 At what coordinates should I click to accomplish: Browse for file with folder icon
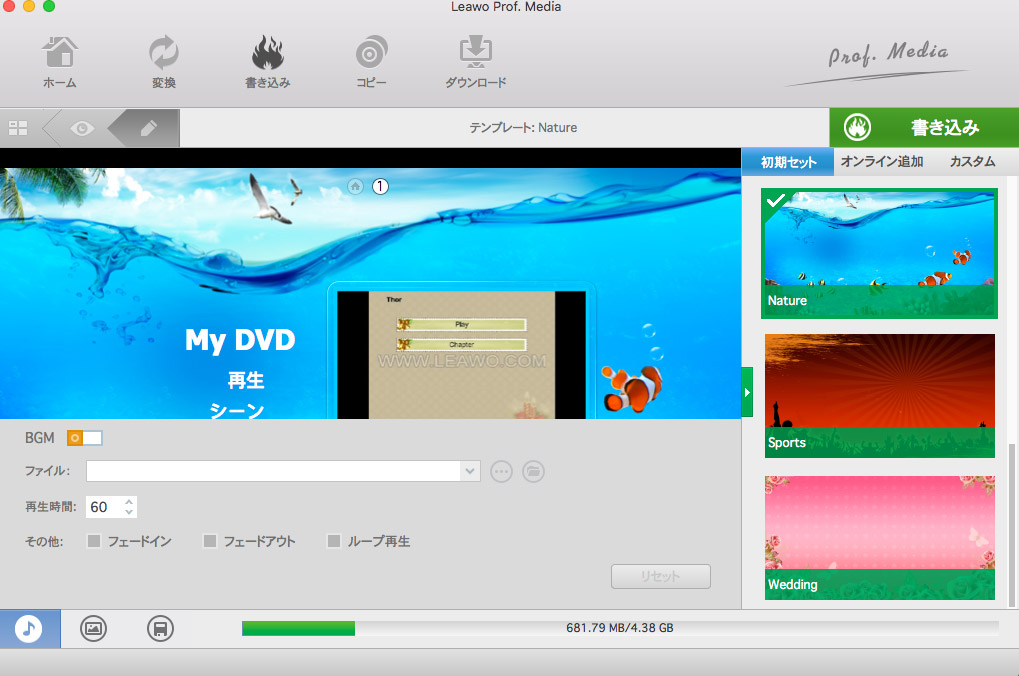click(534, 471)
